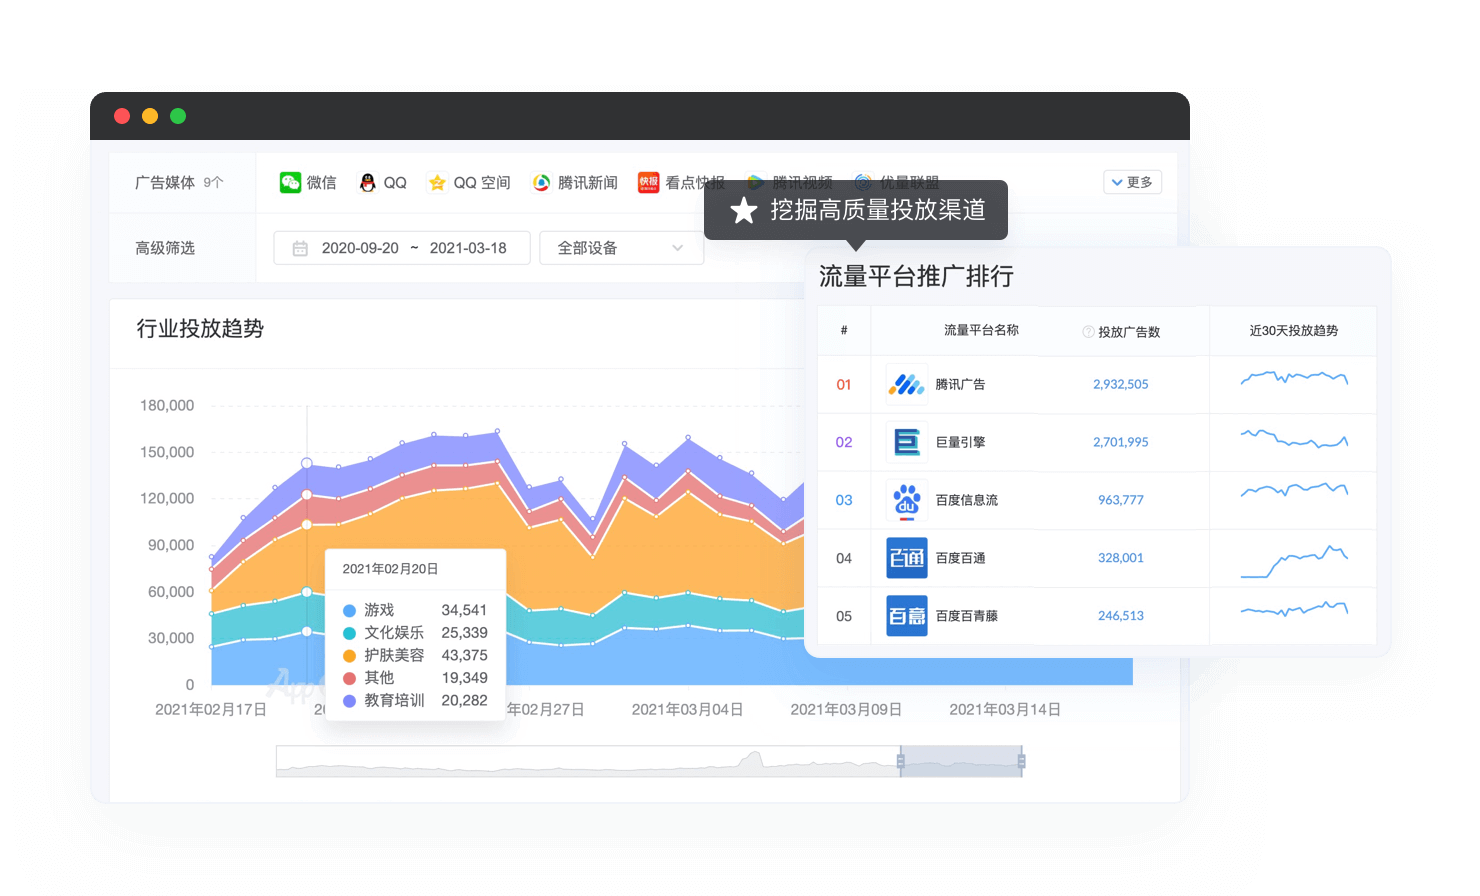Click the left handle of the timeline range slider
1480x896 pixels.
click(x=900, y=762)
